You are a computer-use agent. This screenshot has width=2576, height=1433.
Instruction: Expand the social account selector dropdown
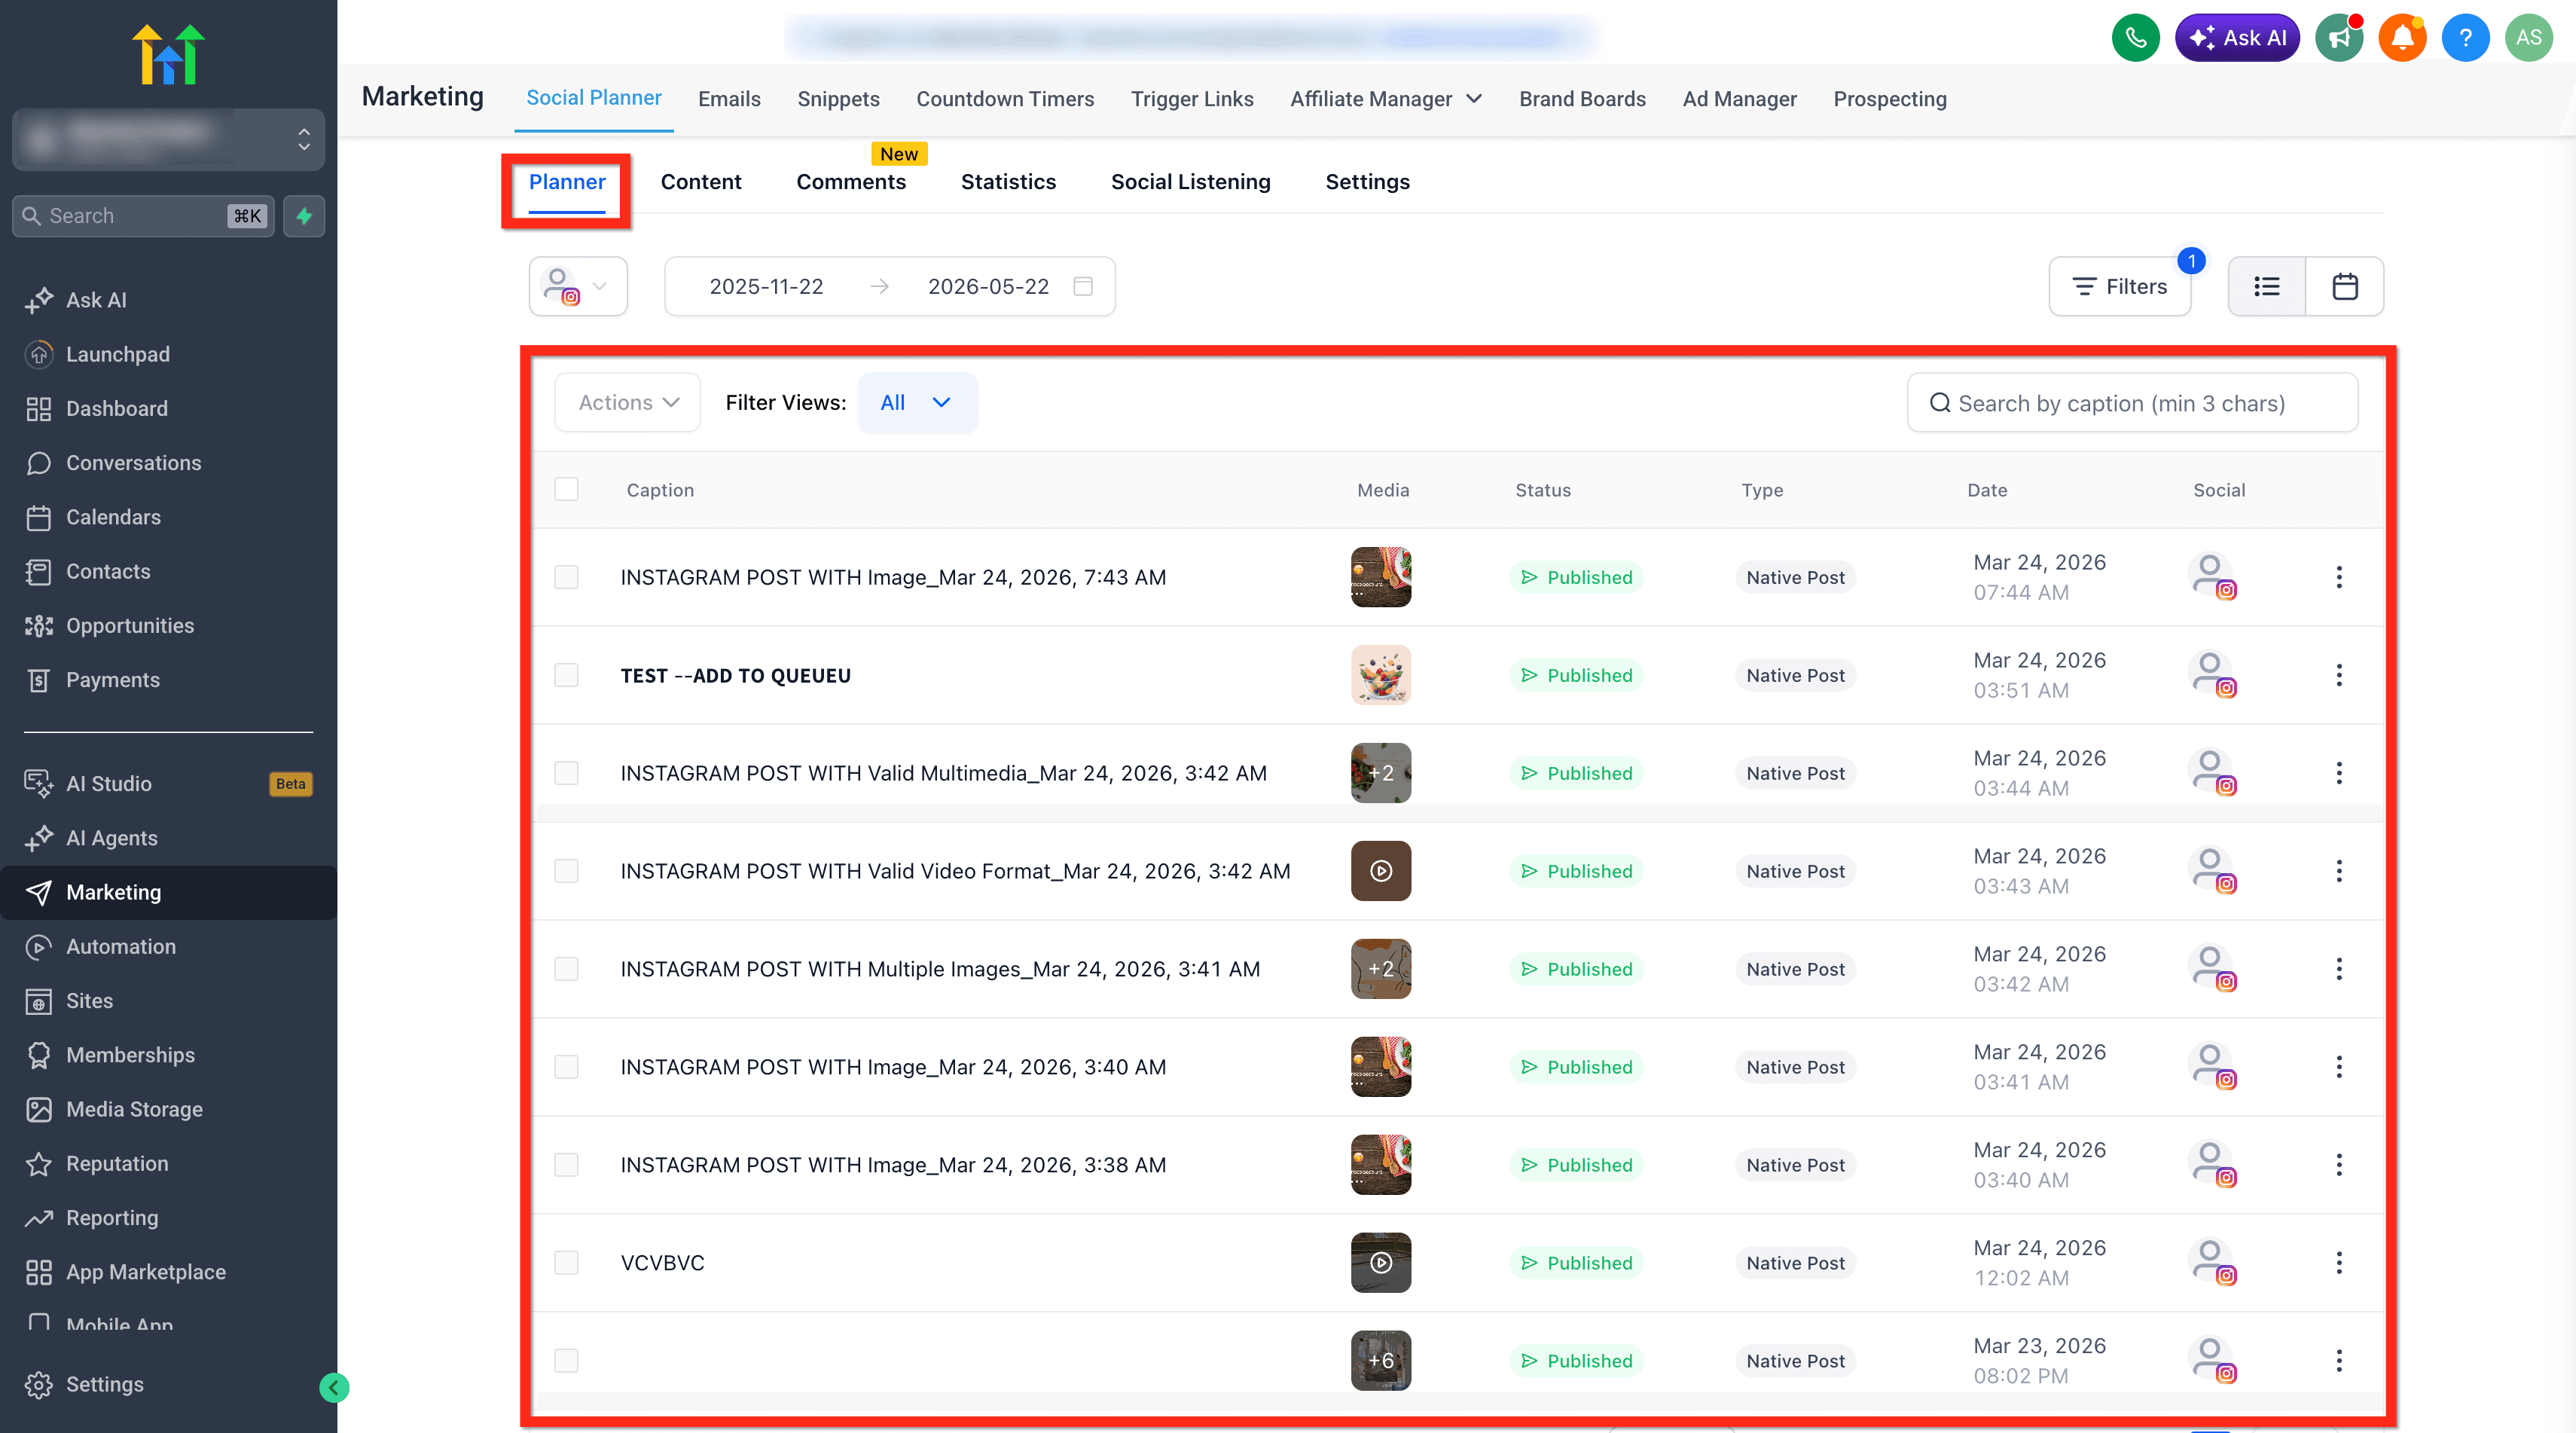pyautogui.click(x=578, y=287)
